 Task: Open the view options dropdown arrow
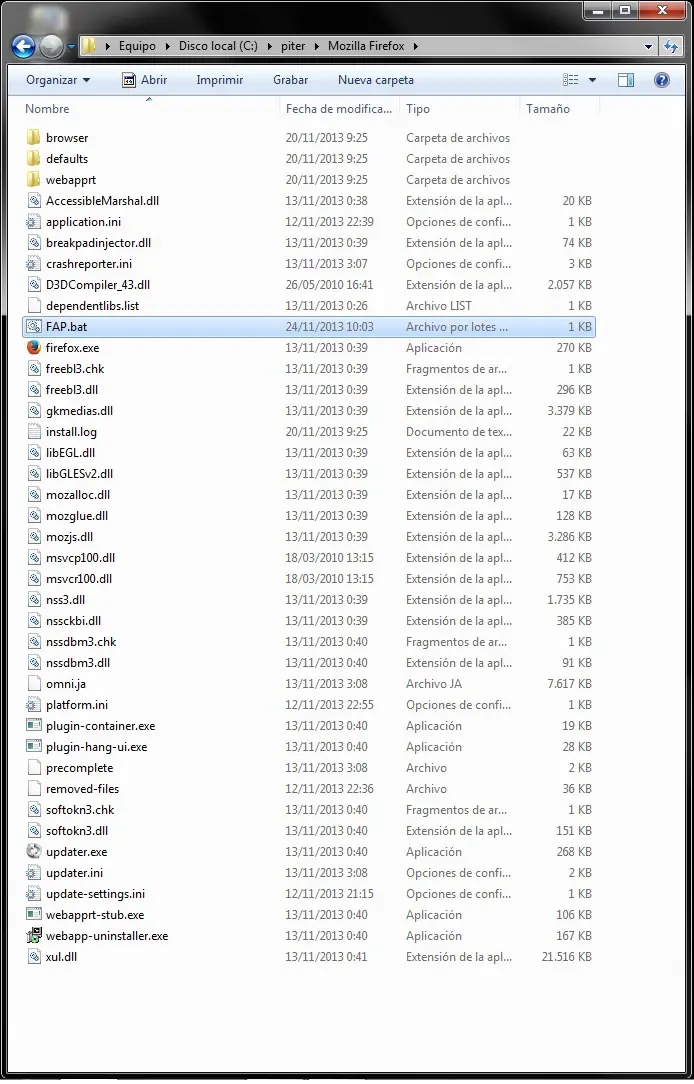coord(592,80)
